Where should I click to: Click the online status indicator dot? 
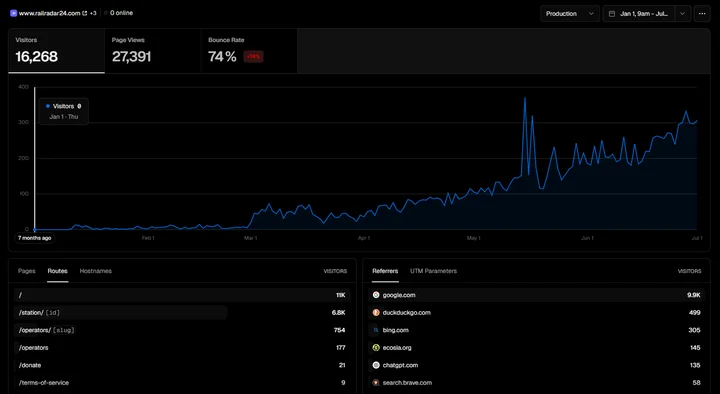tap(106, 13)
